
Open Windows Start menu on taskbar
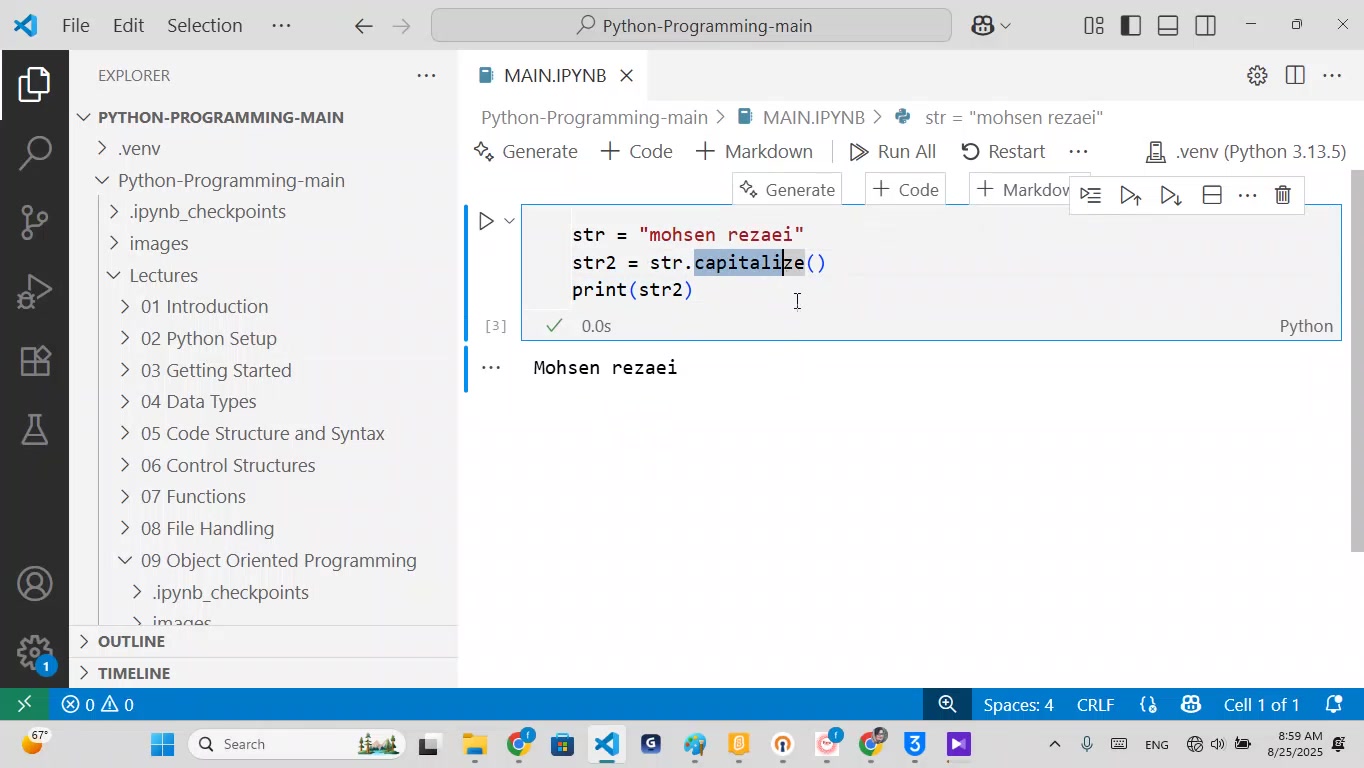[163, 744]
